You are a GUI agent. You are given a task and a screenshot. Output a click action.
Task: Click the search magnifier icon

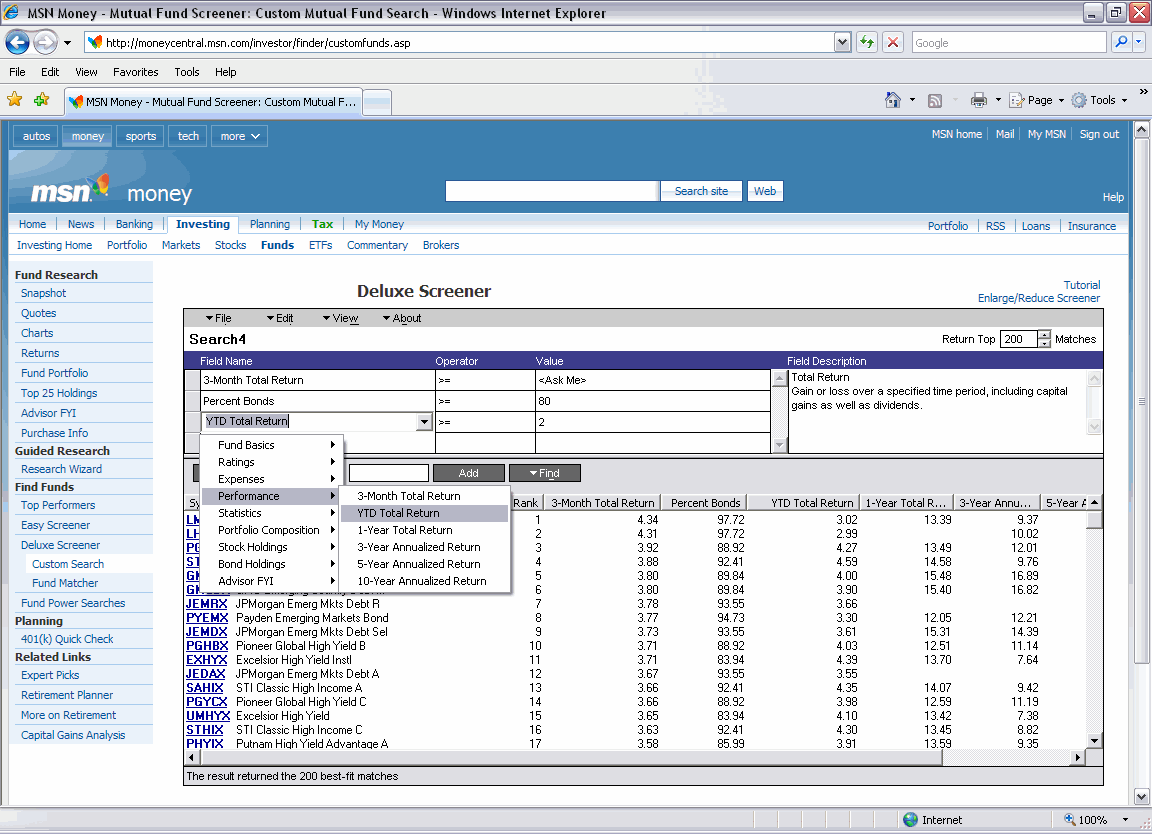click(1121, 43)
